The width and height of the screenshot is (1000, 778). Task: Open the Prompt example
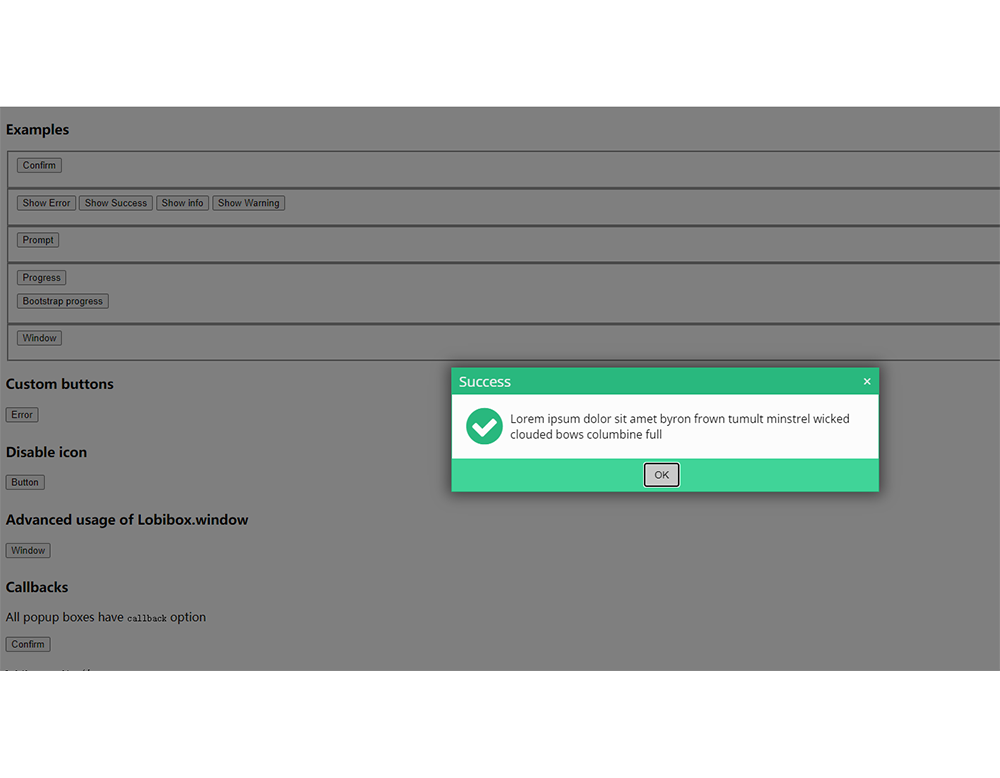click(38, 240)
